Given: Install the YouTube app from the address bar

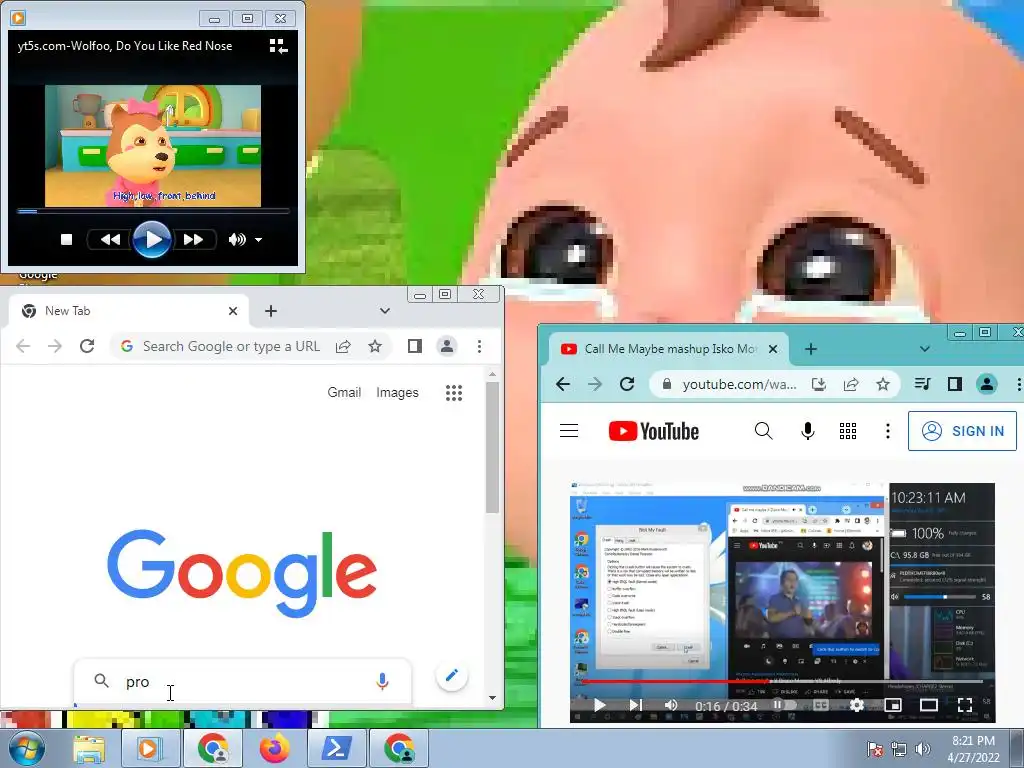Looking at the screenshot, I should (819, 384).
